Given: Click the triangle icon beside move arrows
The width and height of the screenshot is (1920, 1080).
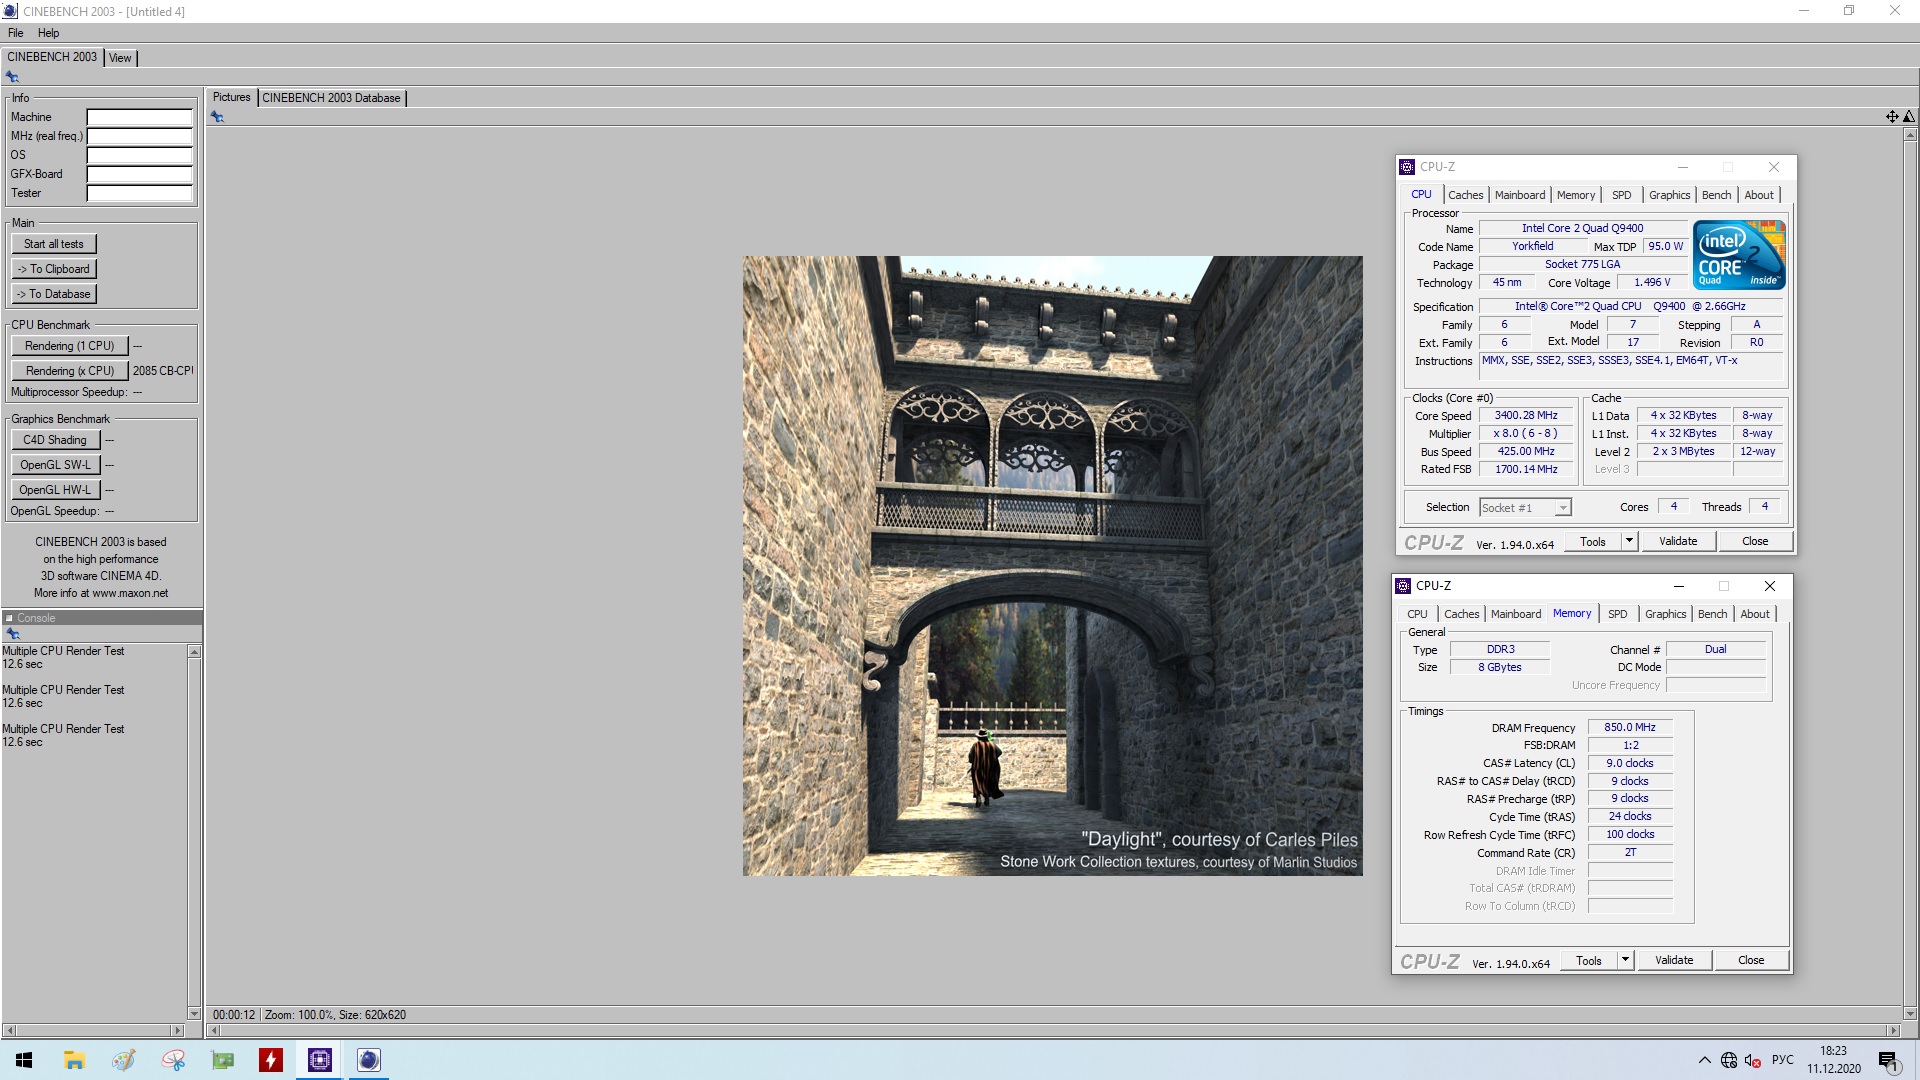Looking at the screenshot, I should (x=1909, y=117).
